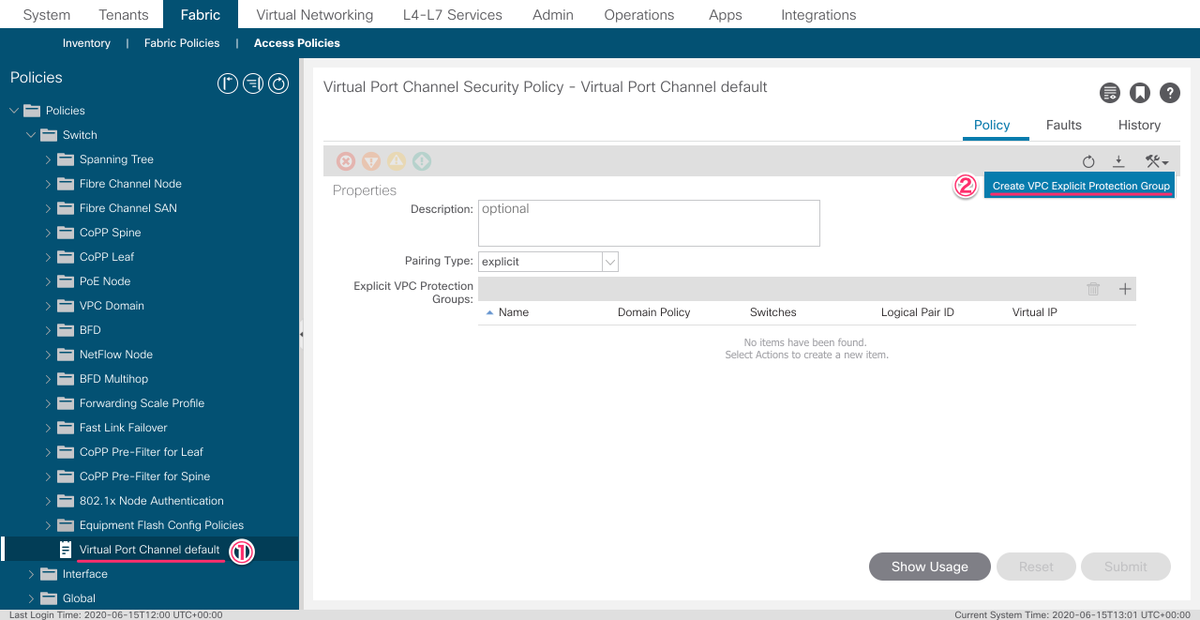Open the Apps menu
The height and width of the screenshot is (620, 1200).
[x=725, y=15]
